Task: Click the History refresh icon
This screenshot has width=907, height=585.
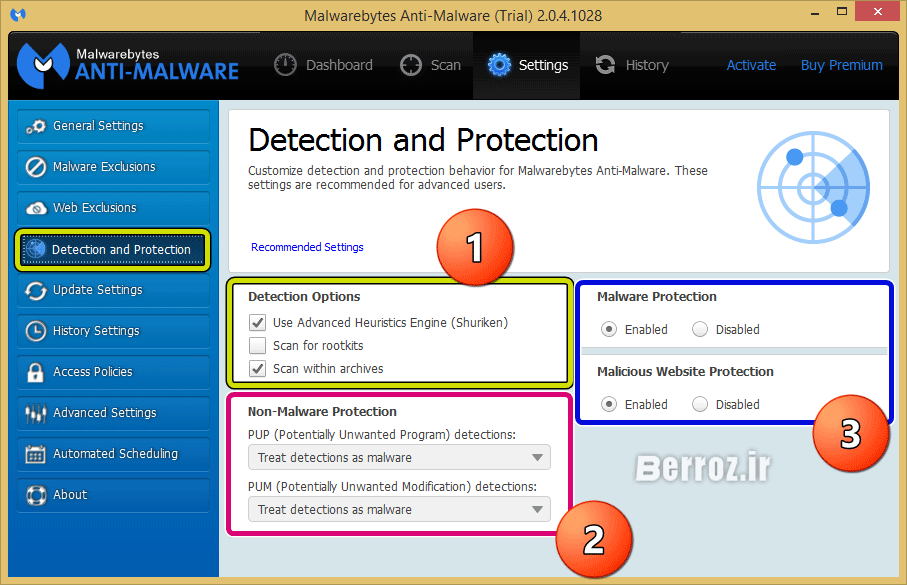Action: (605, 65)
